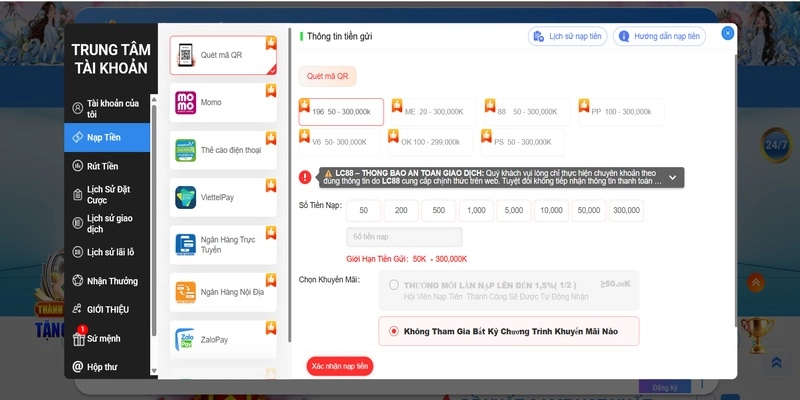The image size is (800, 400).
Task: Select Thẻ cào điện thoại payment card
Action: [223, 150]
